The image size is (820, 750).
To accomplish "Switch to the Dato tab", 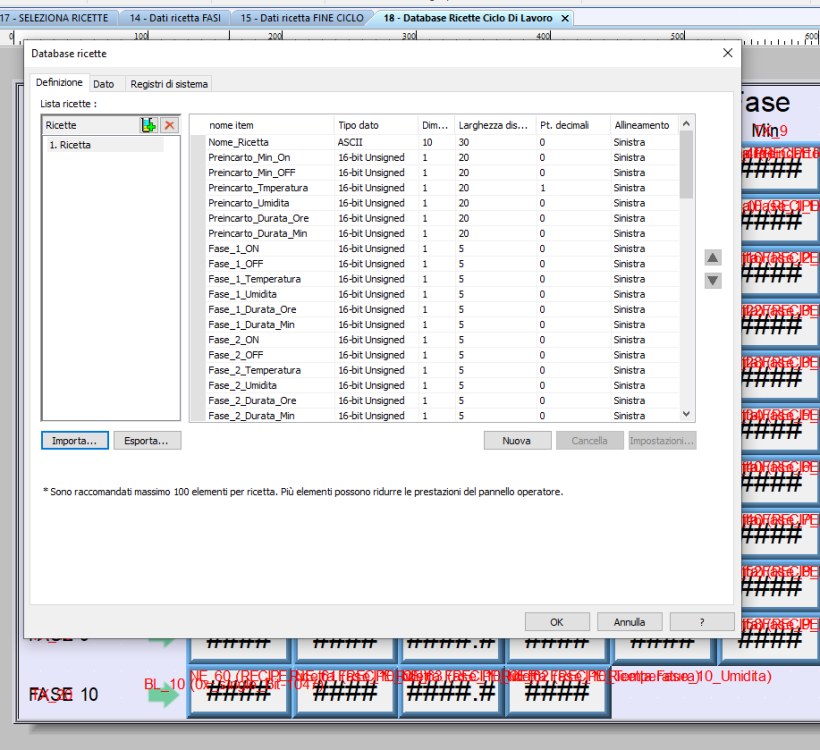I will tap(104, 84).
